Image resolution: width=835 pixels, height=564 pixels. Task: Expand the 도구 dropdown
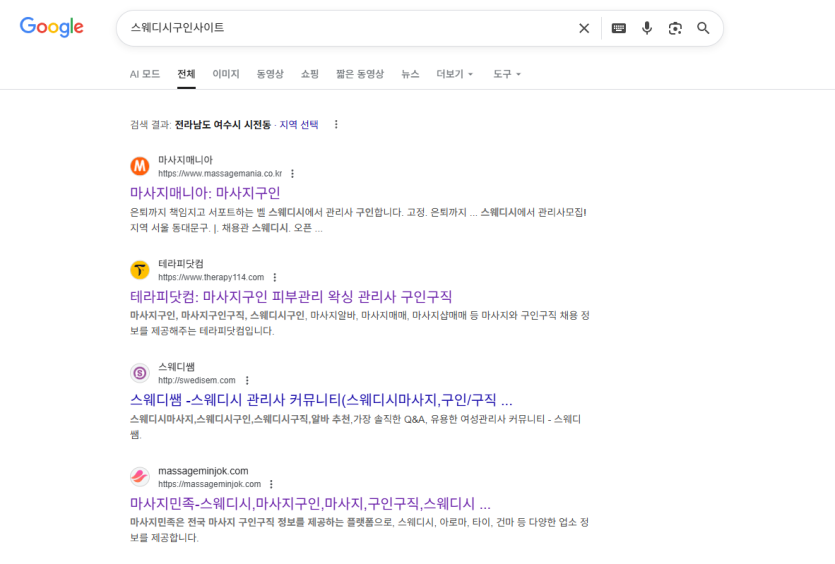507,74
